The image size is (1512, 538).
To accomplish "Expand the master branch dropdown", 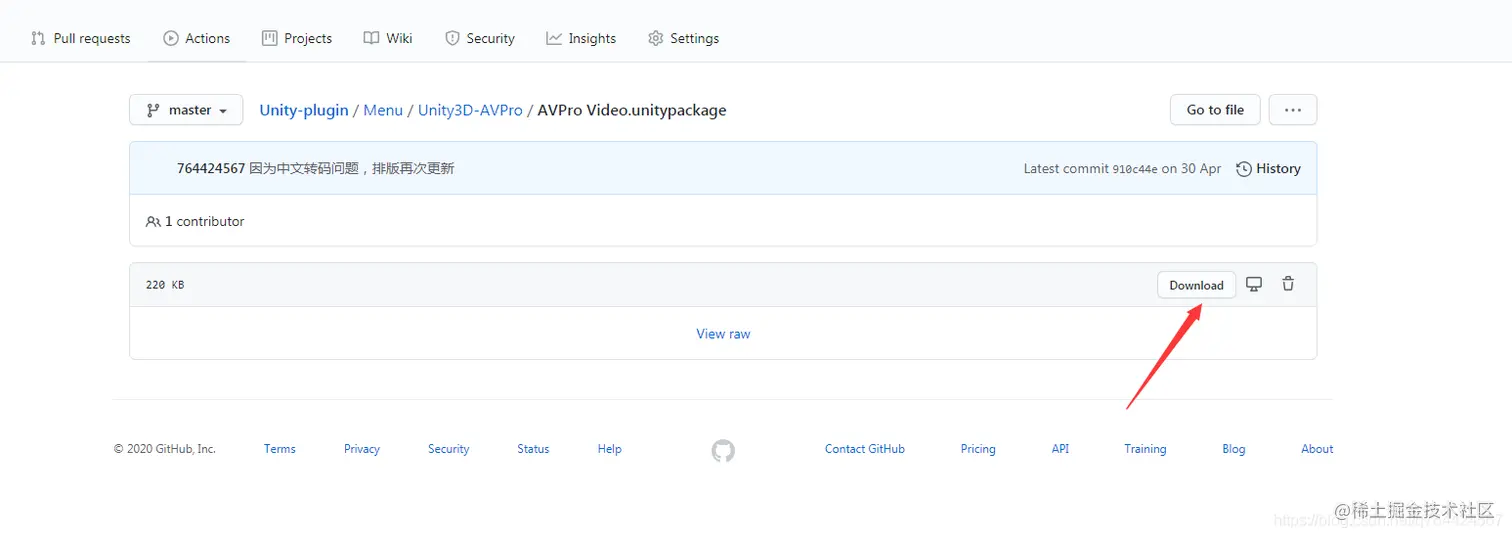I will (x=186, y=110).
